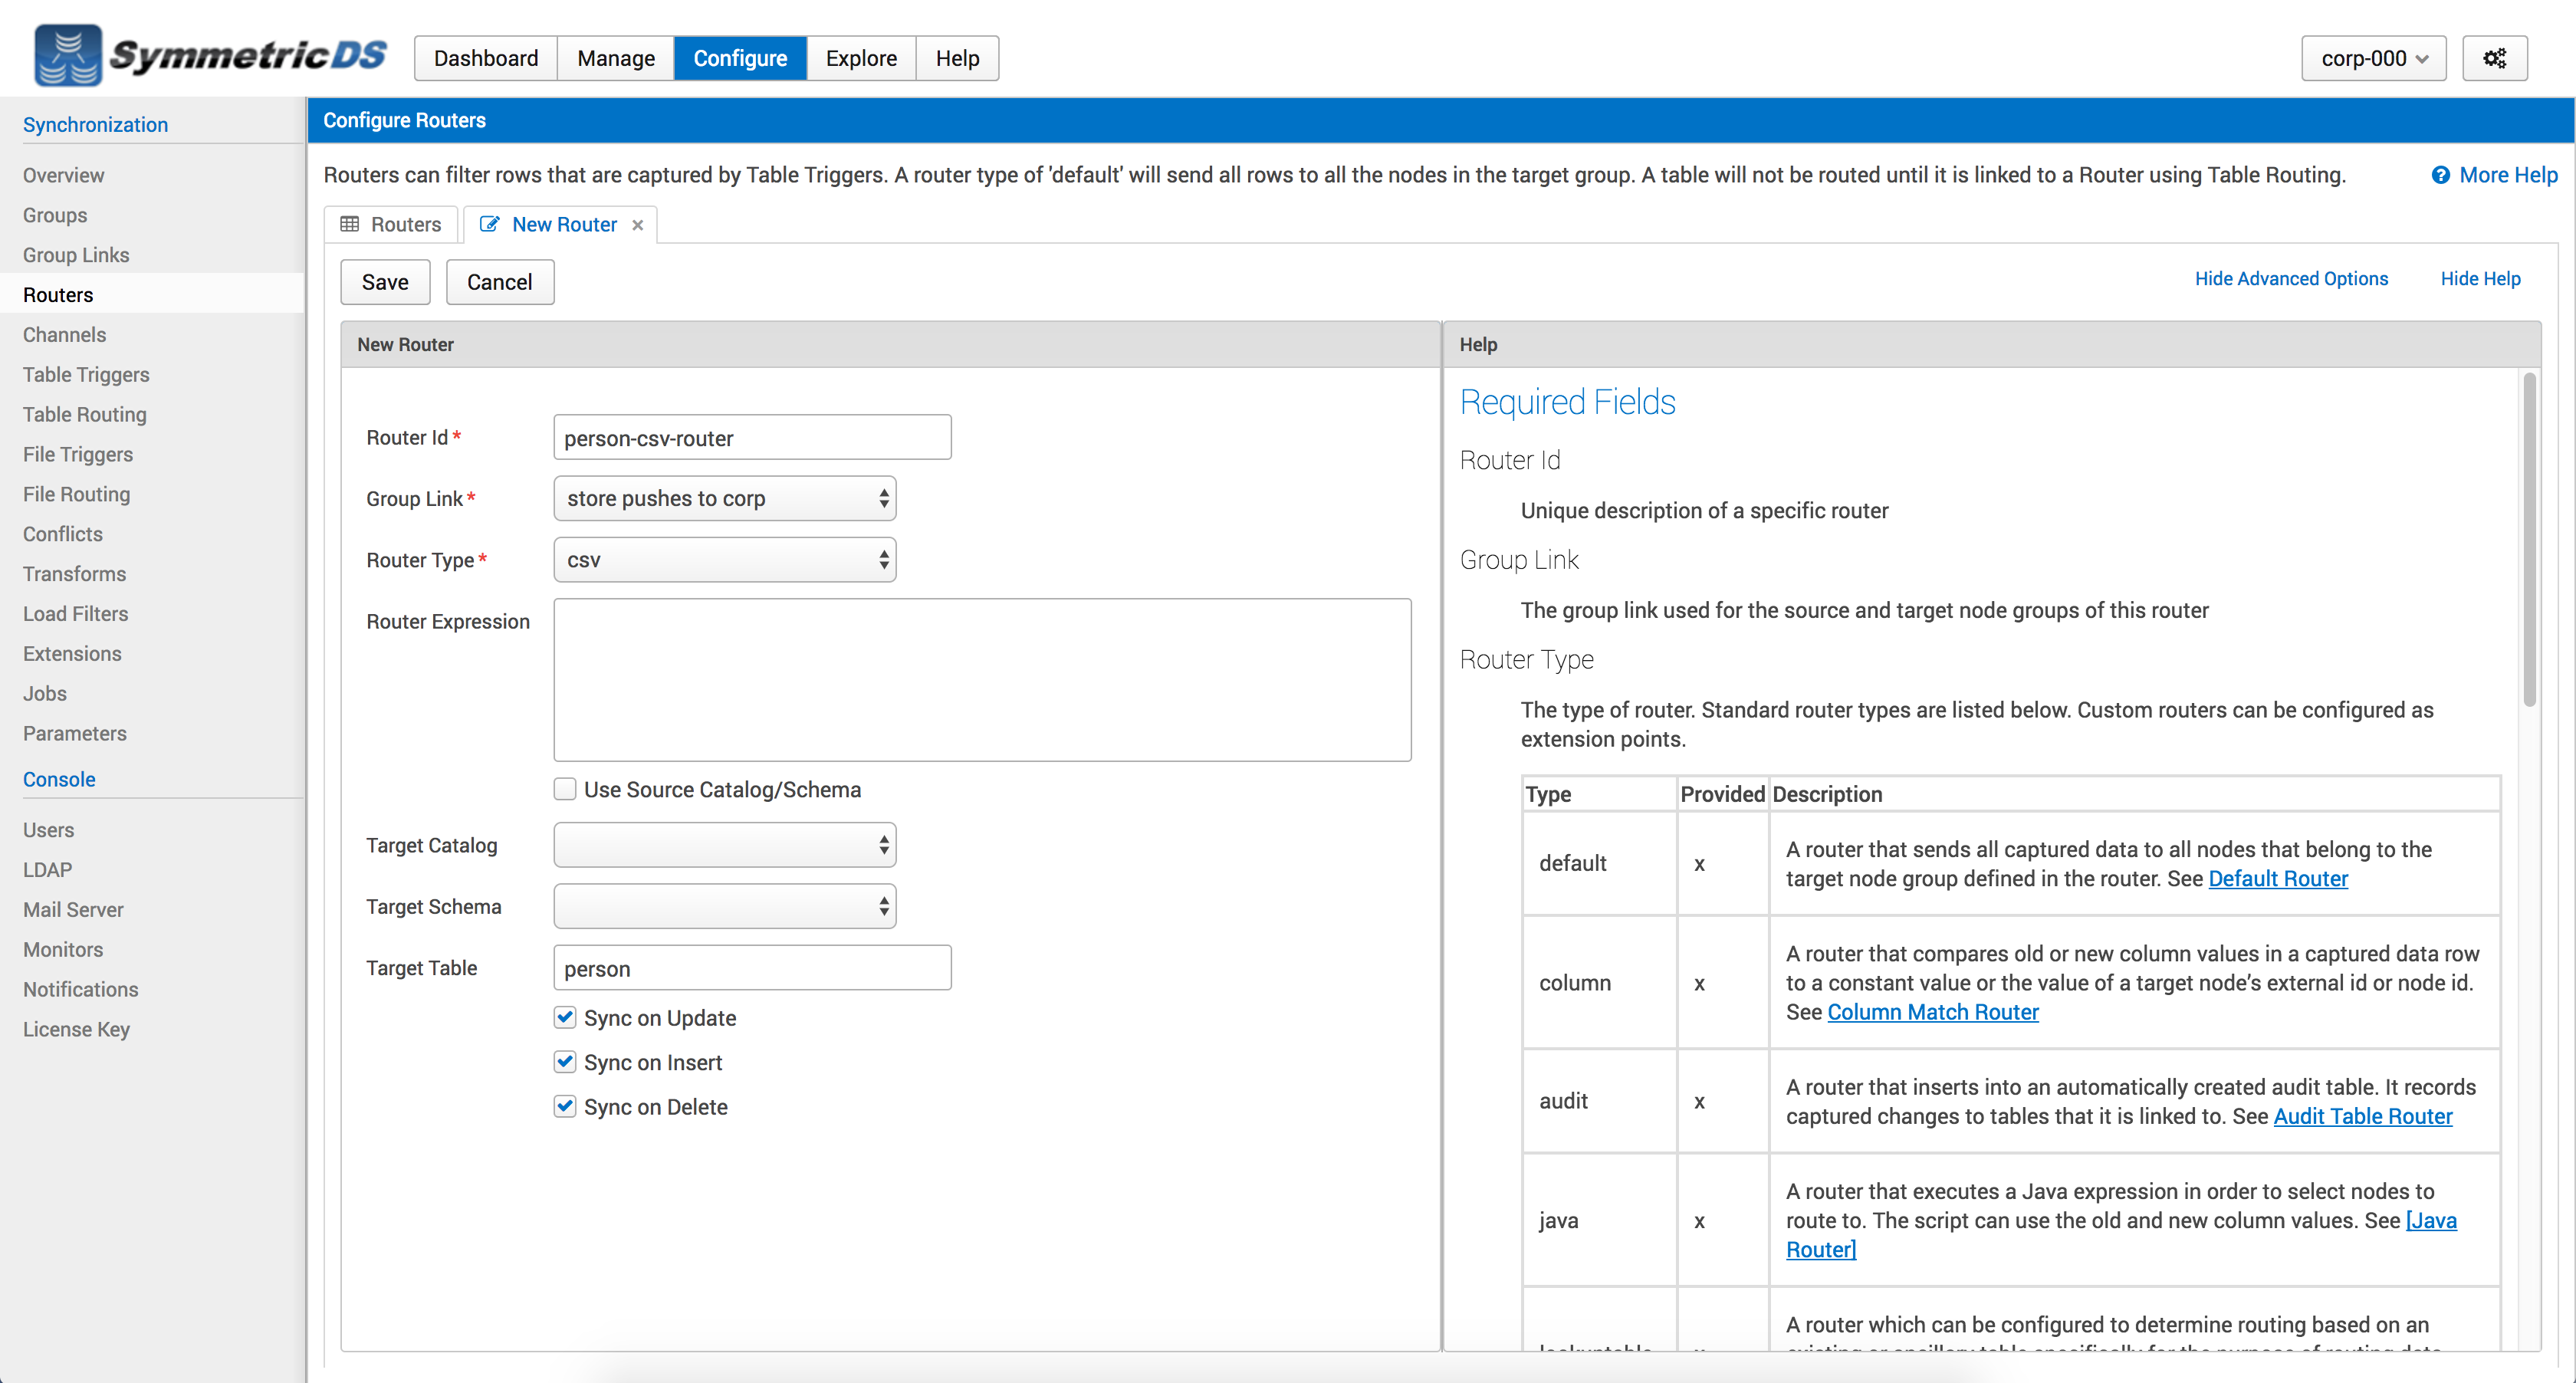Open the settings gears icon
Image resolution: width=2576 pixels, height=1383 pixels.
point(2494,58)
